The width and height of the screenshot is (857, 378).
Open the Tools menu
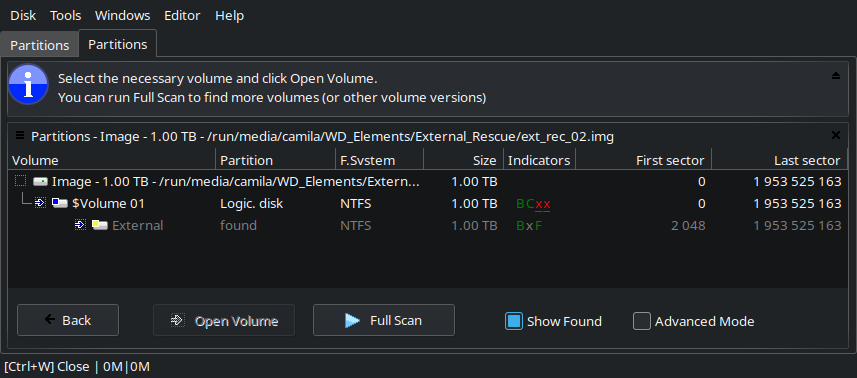pyautogui.click(x=66, y=16)
